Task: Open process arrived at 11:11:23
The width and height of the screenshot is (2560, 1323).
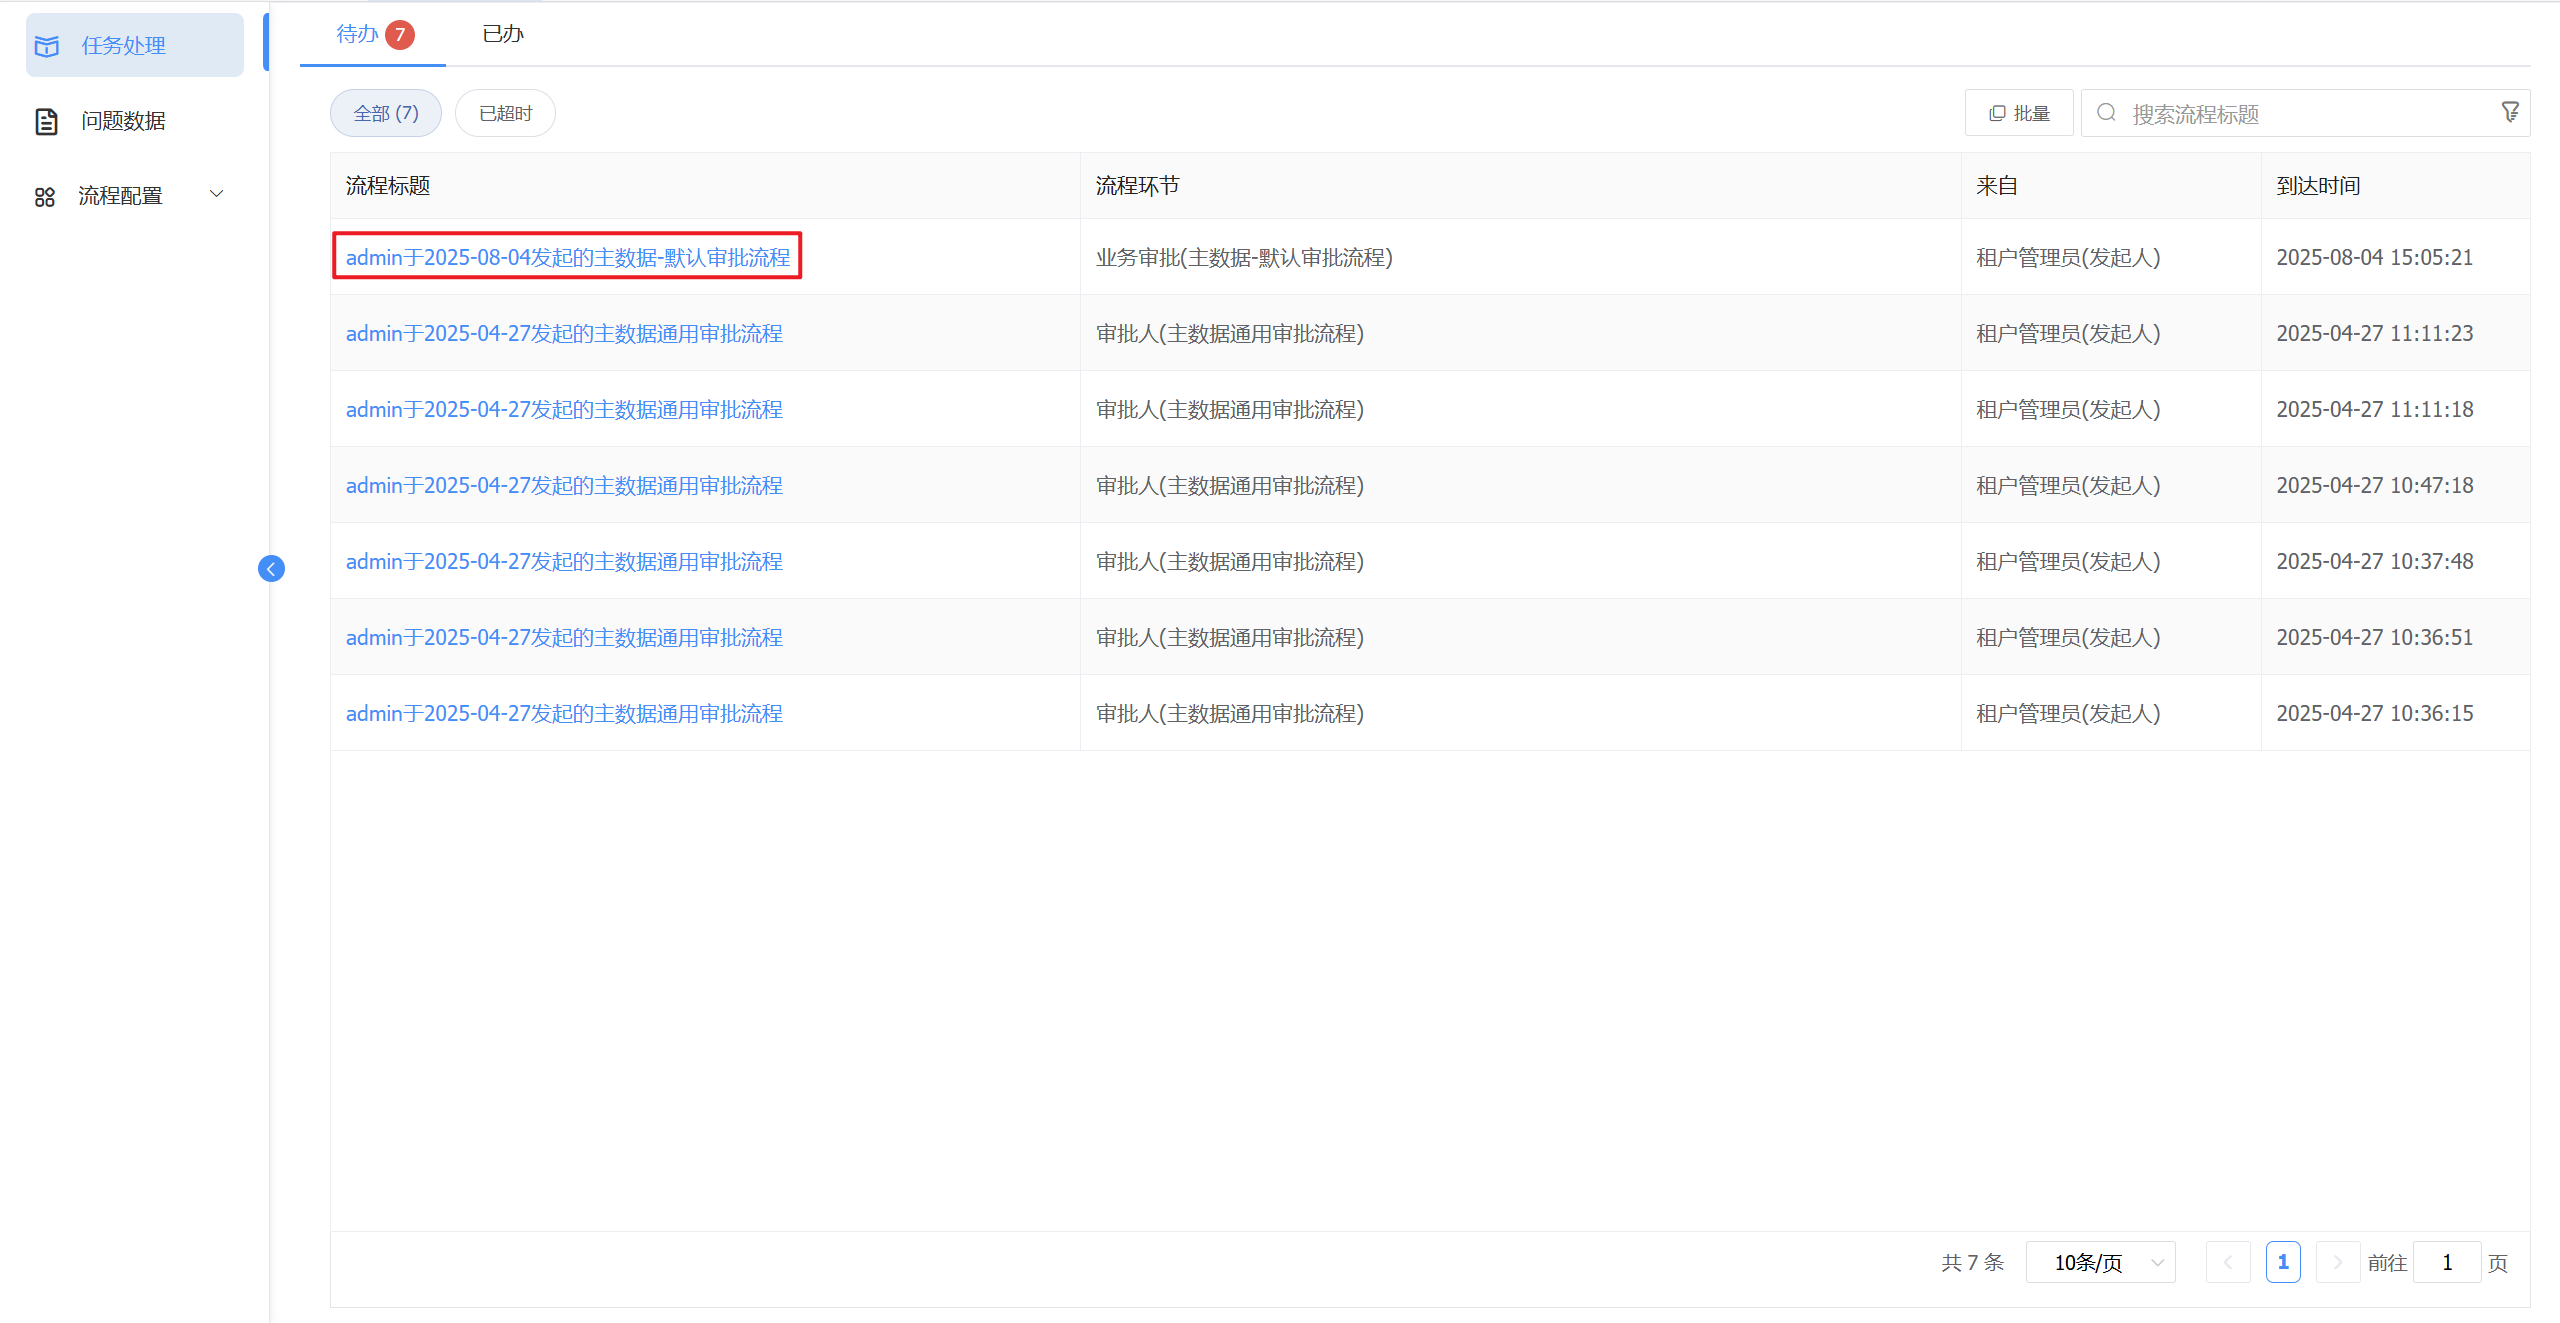Action: point(563,334)
